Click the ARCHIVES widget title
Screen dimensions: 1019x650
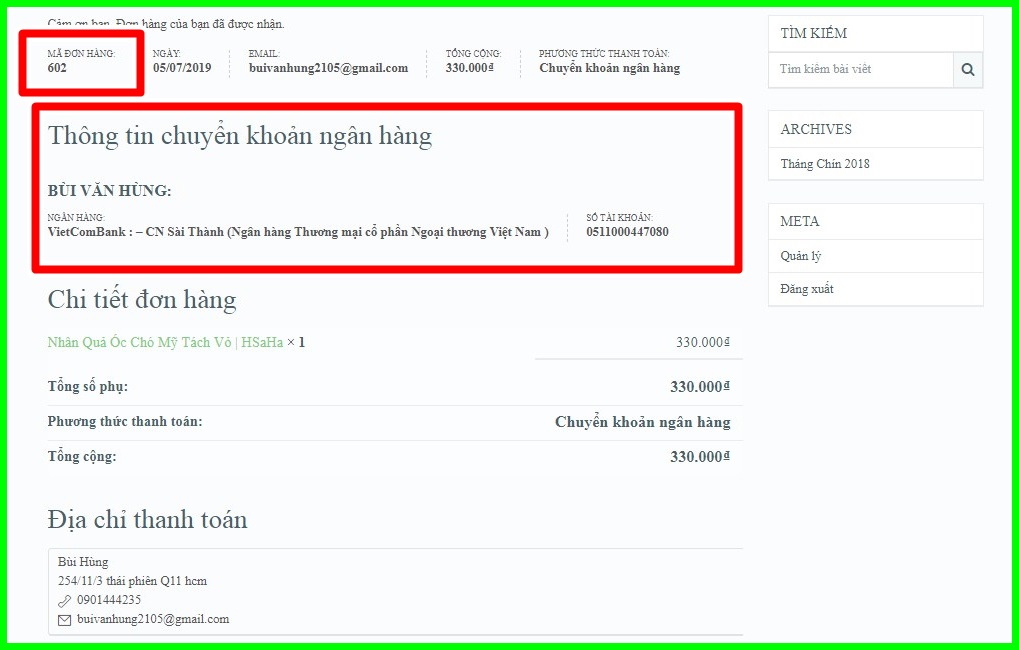[x=816, y=129]
